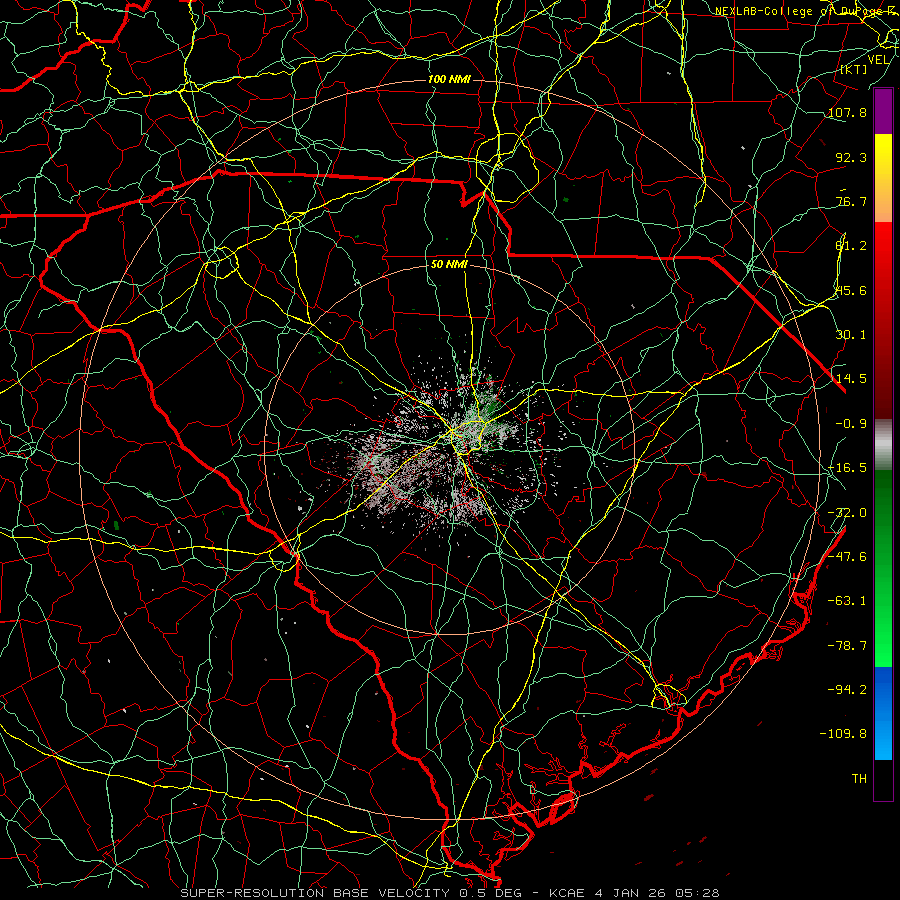Select the -32.0 legend value
Screen dimensions: 900x900
(847, 513)
